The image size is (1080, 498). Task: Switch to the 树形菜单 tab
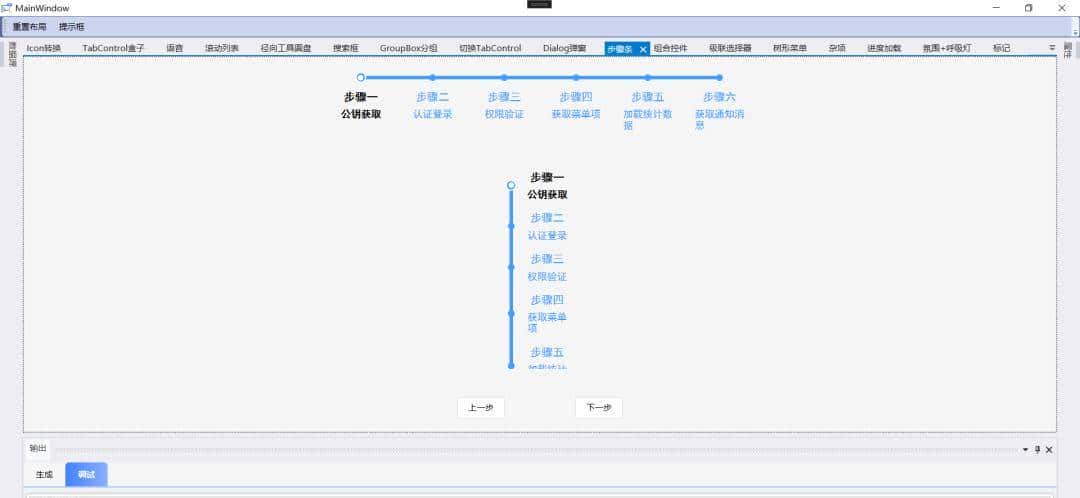tap(789, 48)
